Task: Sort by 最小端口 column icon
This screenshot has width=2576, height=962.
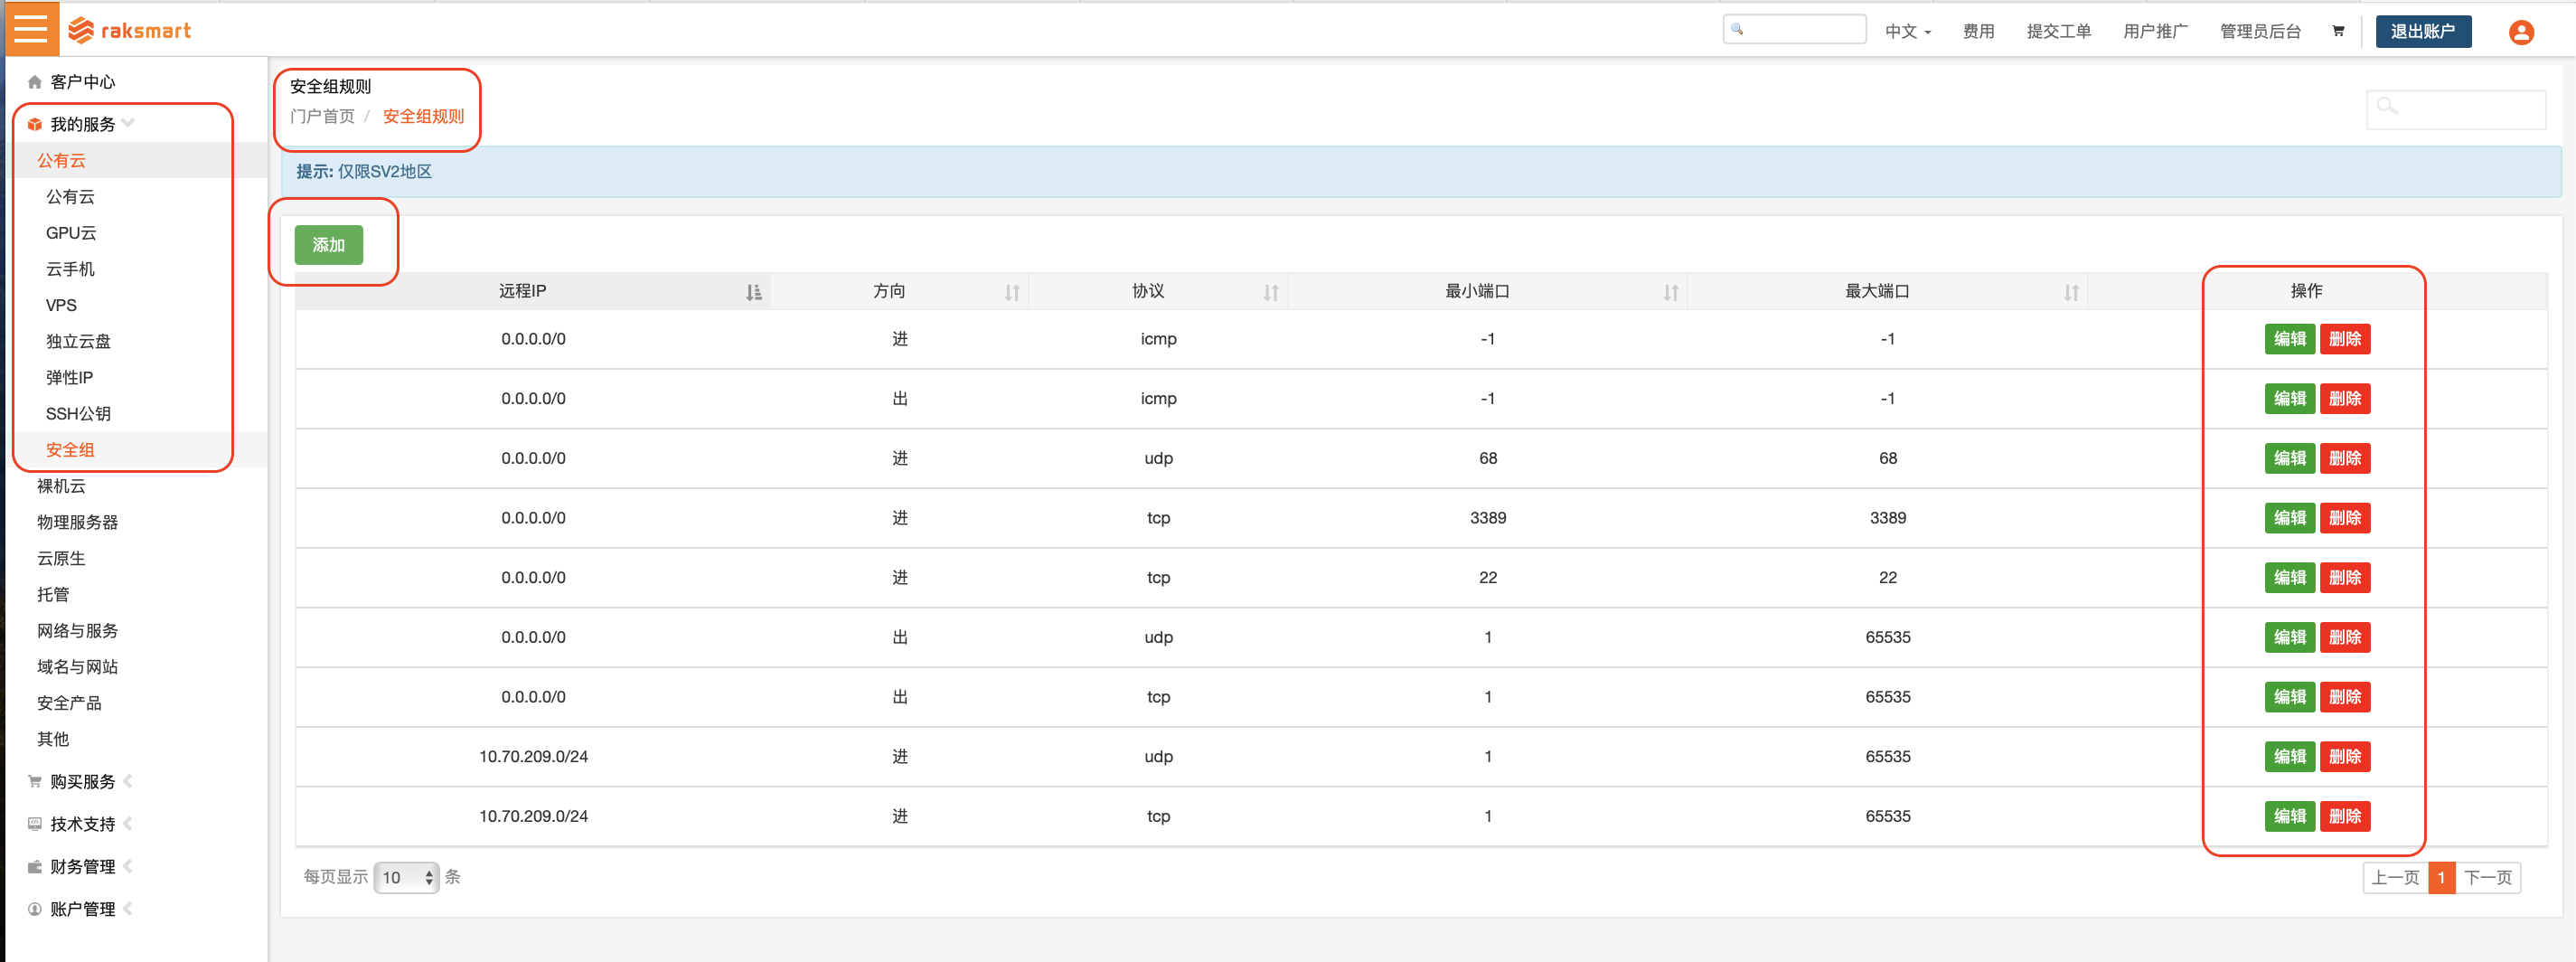Action: pos(1671,292)
